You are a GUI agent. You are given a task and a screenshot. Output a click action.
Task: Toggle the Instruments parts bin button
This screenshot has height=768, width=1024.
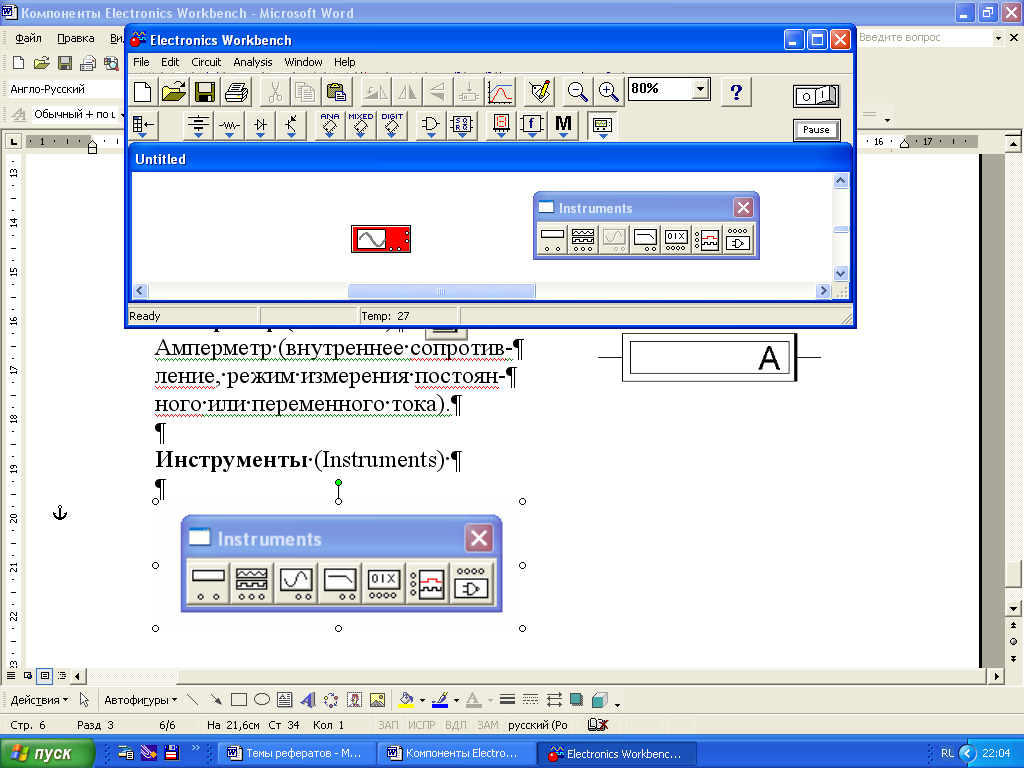point(602,125)
